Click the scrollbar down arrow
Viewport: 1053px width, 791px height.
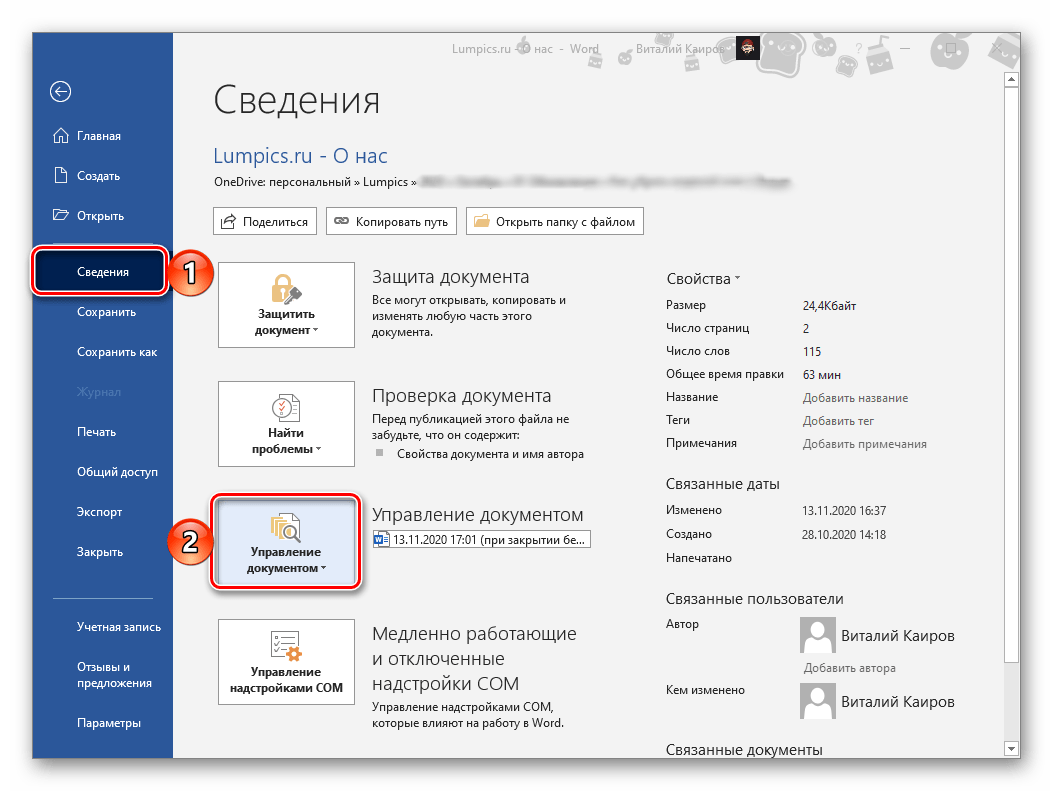[x=1011, y=748]
